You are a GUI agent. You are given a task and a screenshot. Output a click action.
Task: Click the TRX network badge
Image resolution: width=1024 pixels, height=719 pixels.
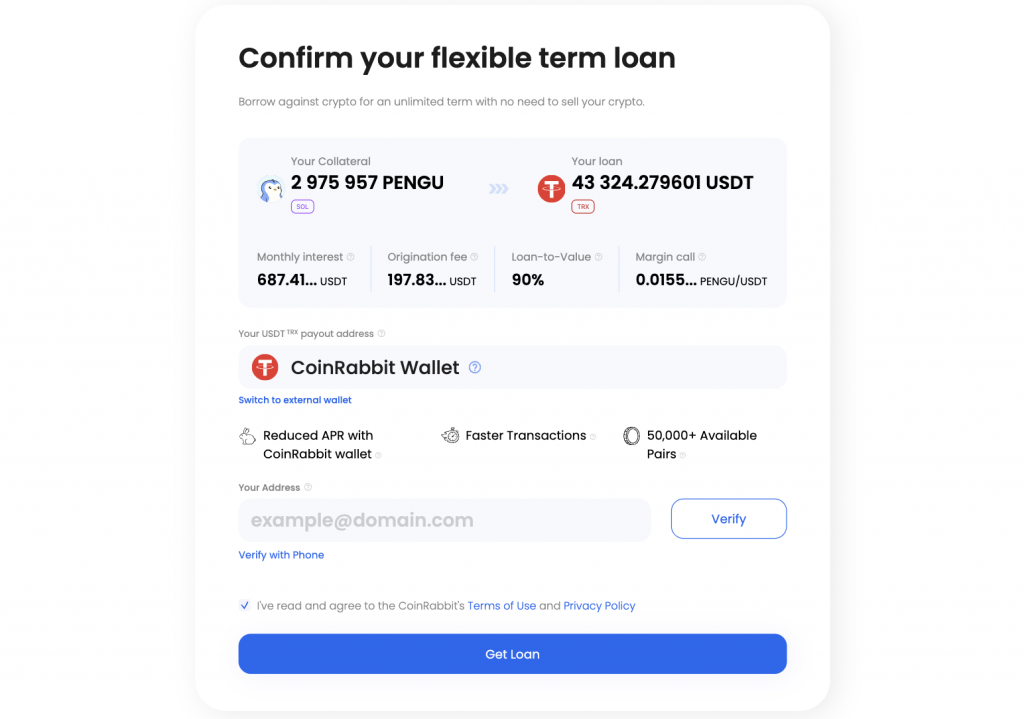583,206
